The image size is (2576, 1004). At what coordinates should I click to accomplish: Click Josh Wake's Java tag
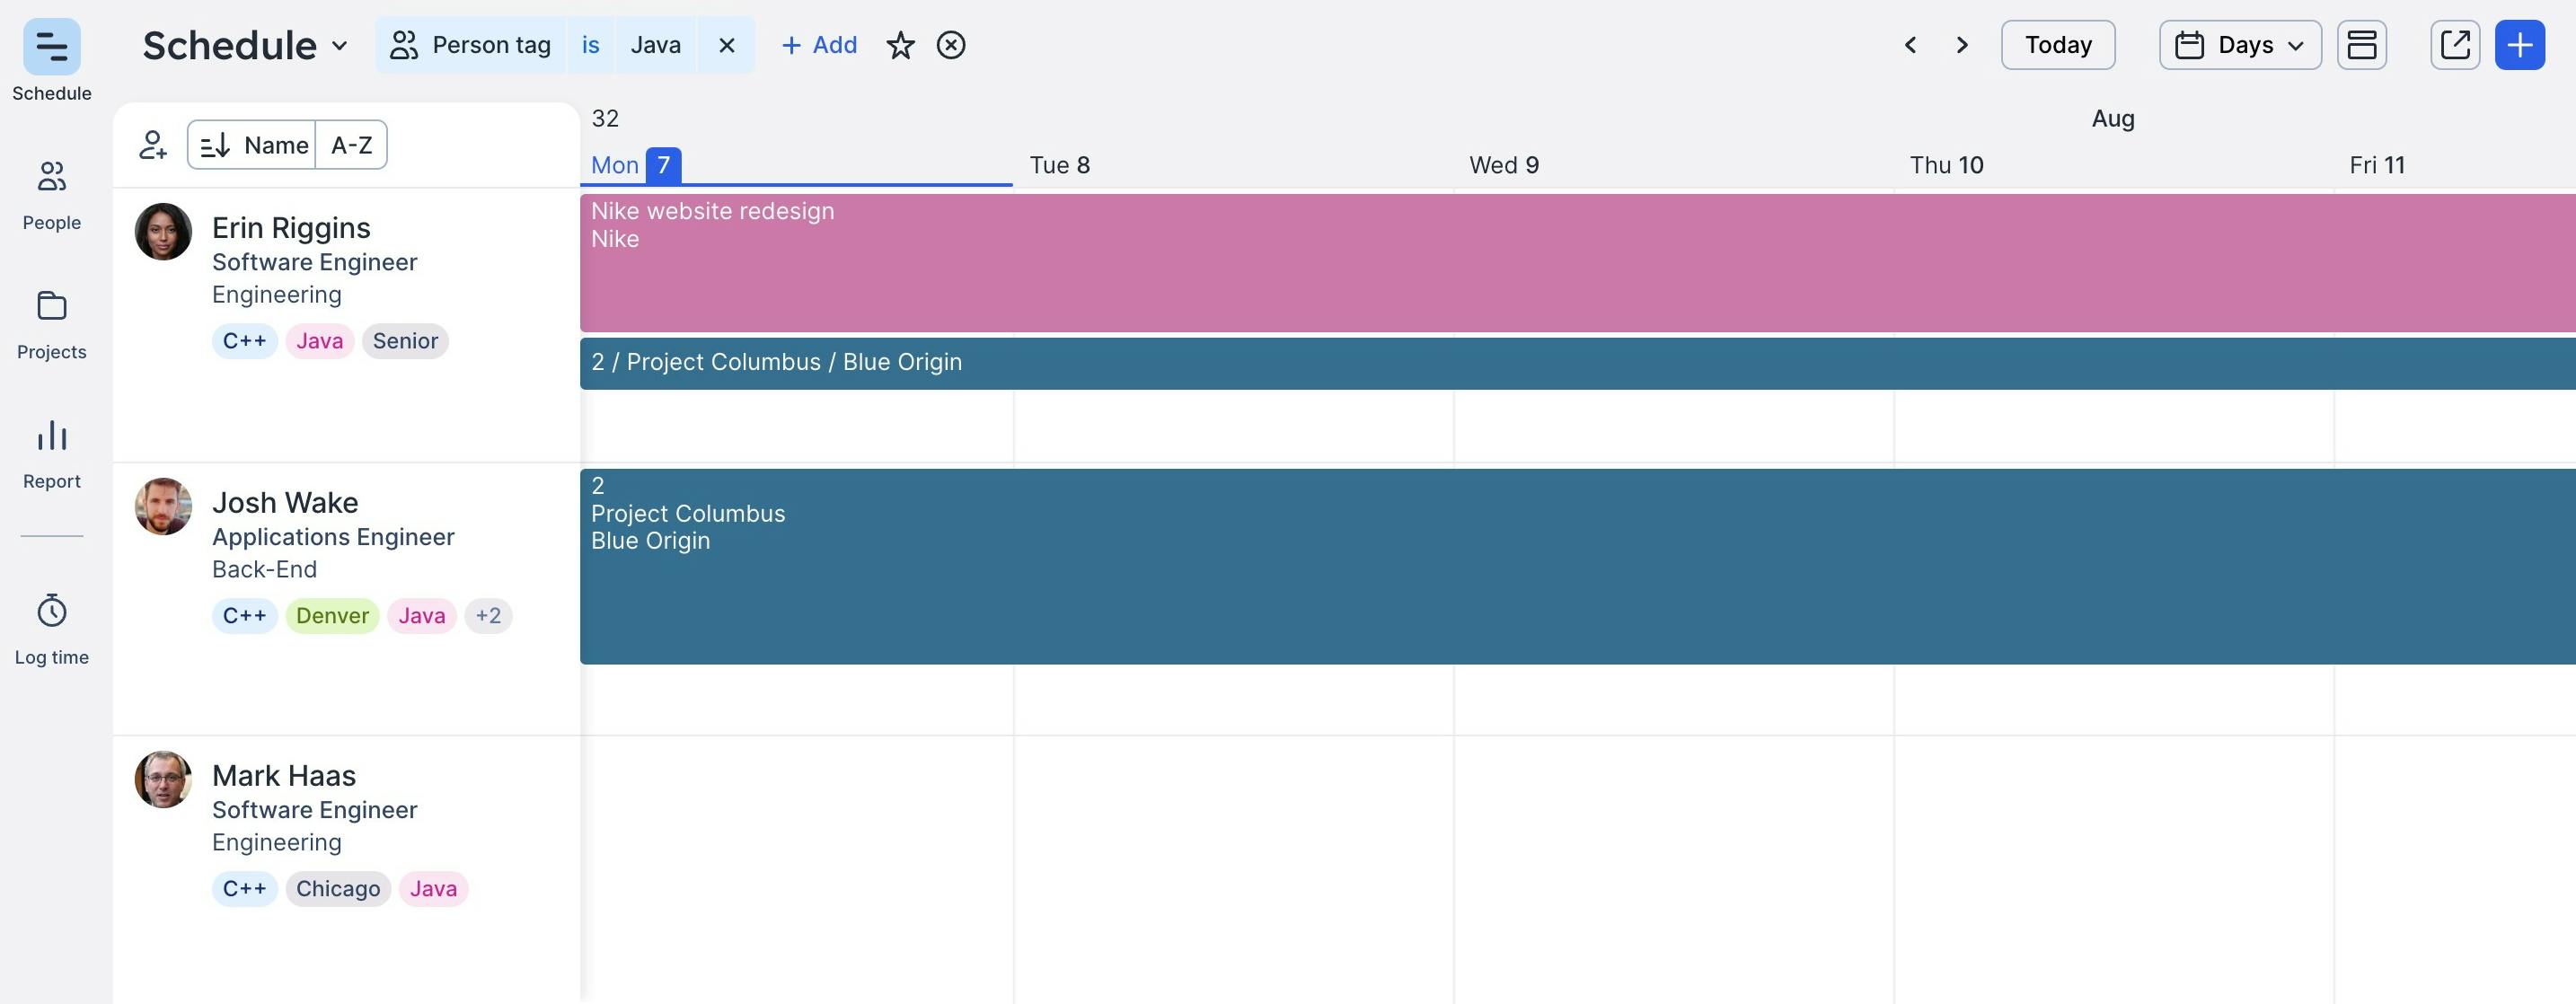coord(422,616)
